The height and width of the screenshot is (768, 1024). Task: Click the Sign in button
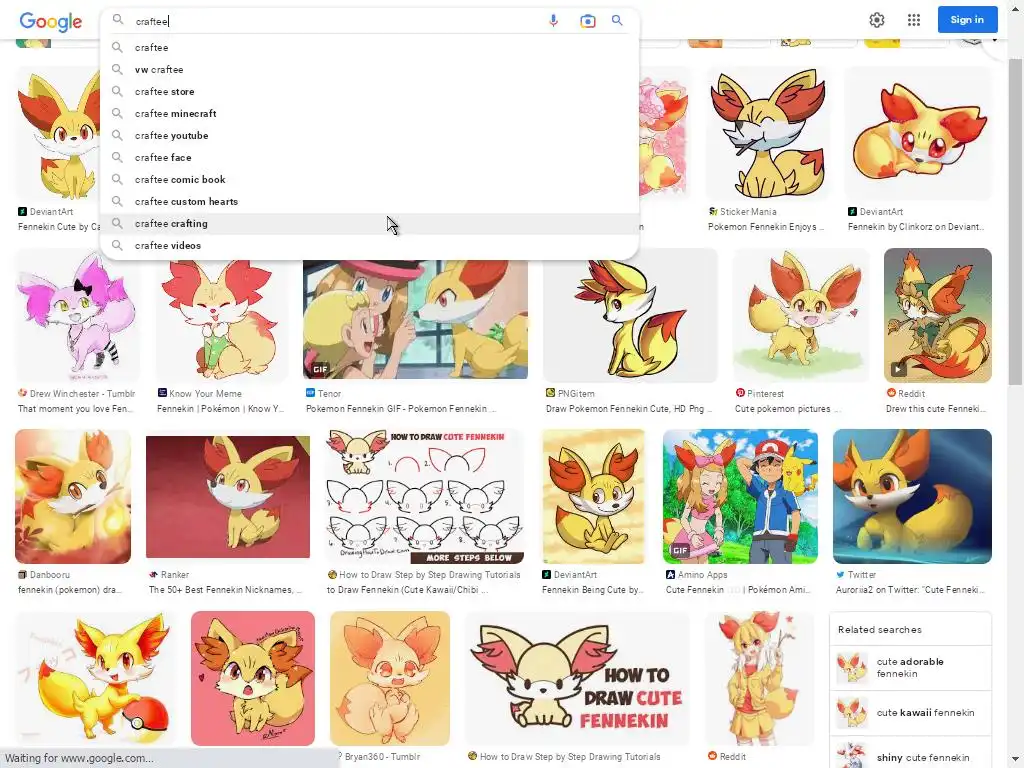967,20
